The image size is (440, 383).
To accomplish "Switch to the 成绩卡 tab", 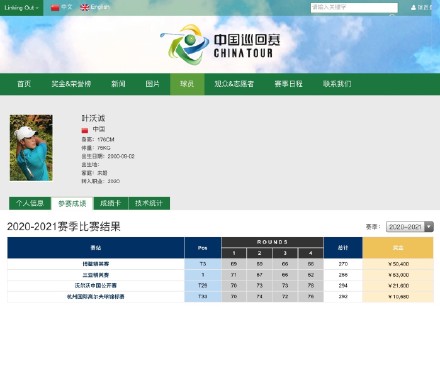I will click(x=111, y=203).
